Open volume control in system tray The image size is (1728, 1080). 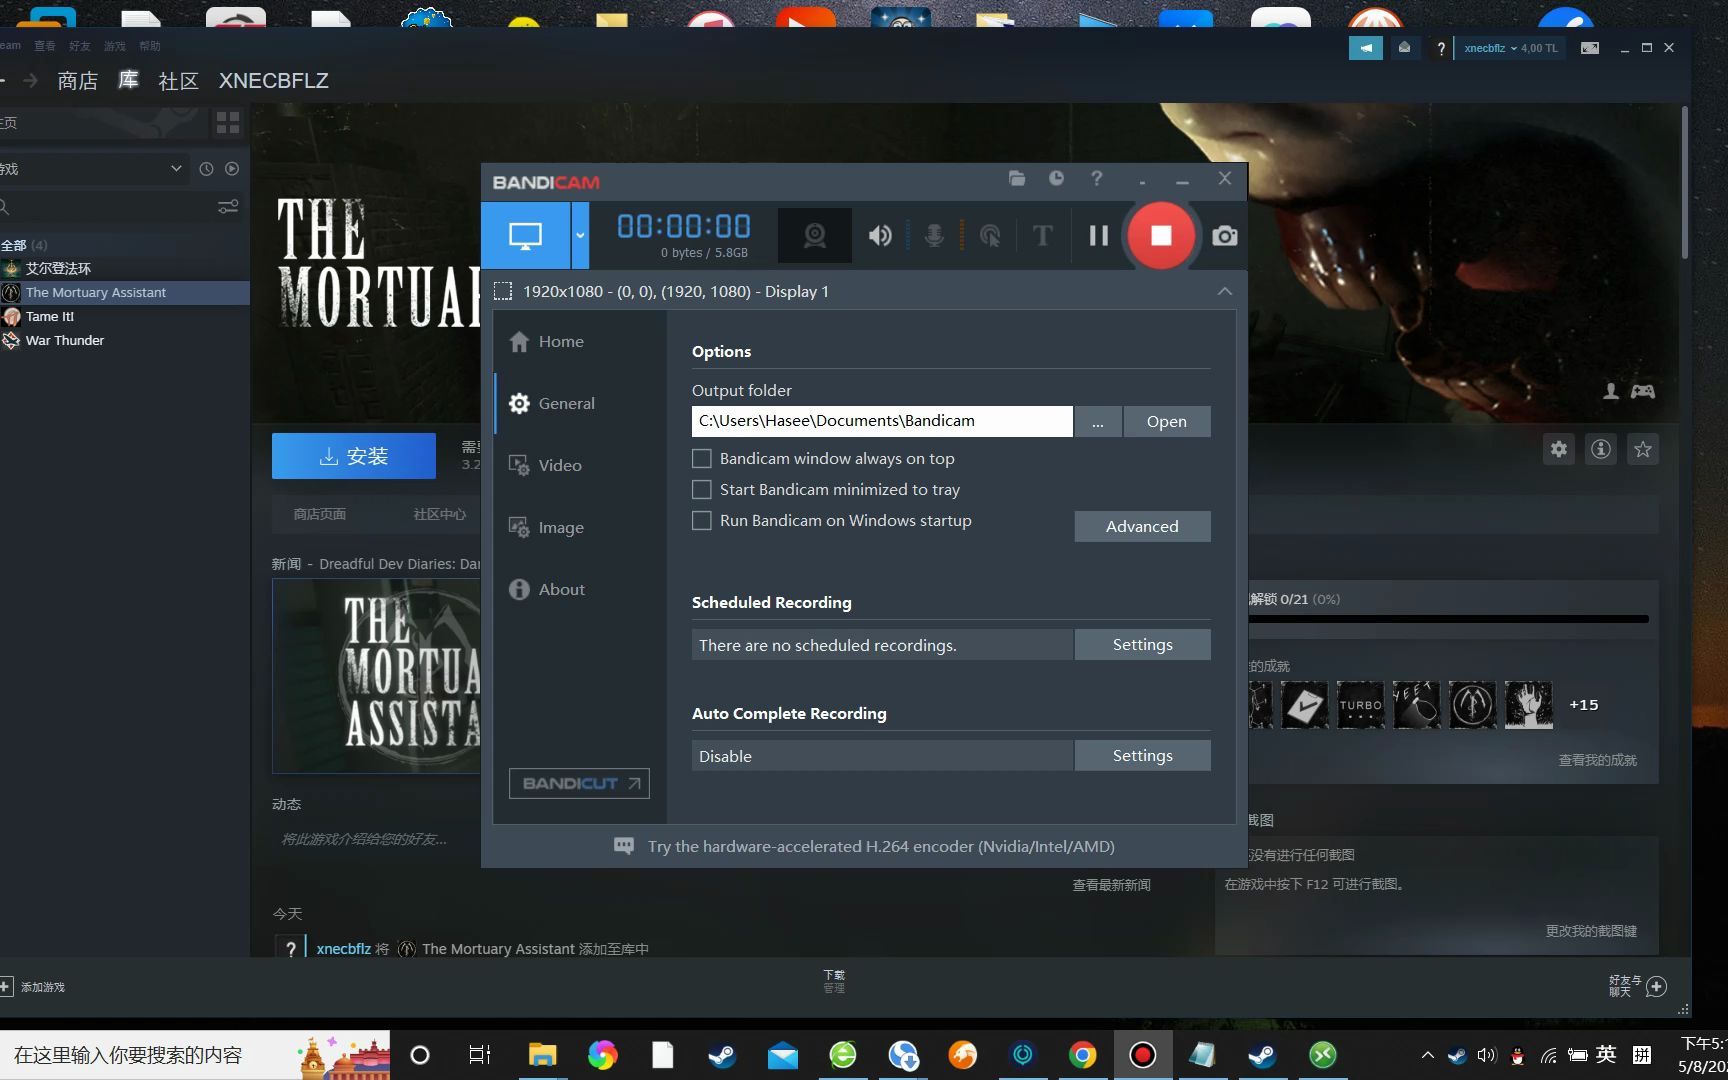tap(1486, 1055)
